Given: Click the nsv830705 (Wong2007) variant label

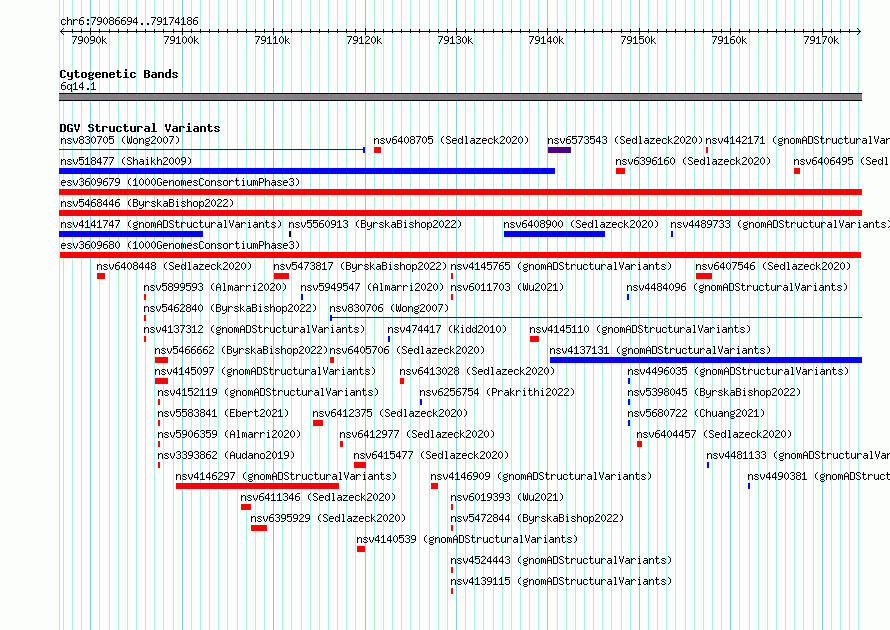Looking at the screenshot, I should click(120, 140).
